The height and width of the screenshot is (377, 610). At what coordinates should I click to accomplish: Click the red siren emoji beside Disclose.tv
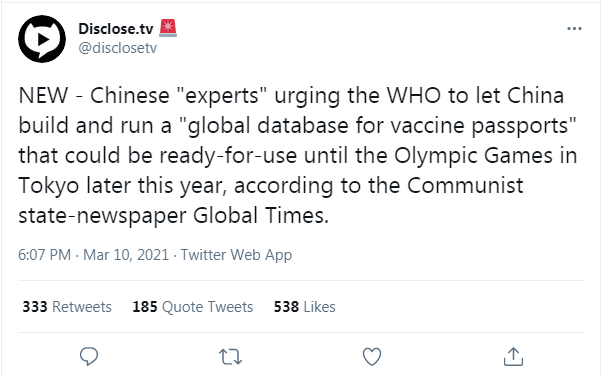click(x=168, y=28)
